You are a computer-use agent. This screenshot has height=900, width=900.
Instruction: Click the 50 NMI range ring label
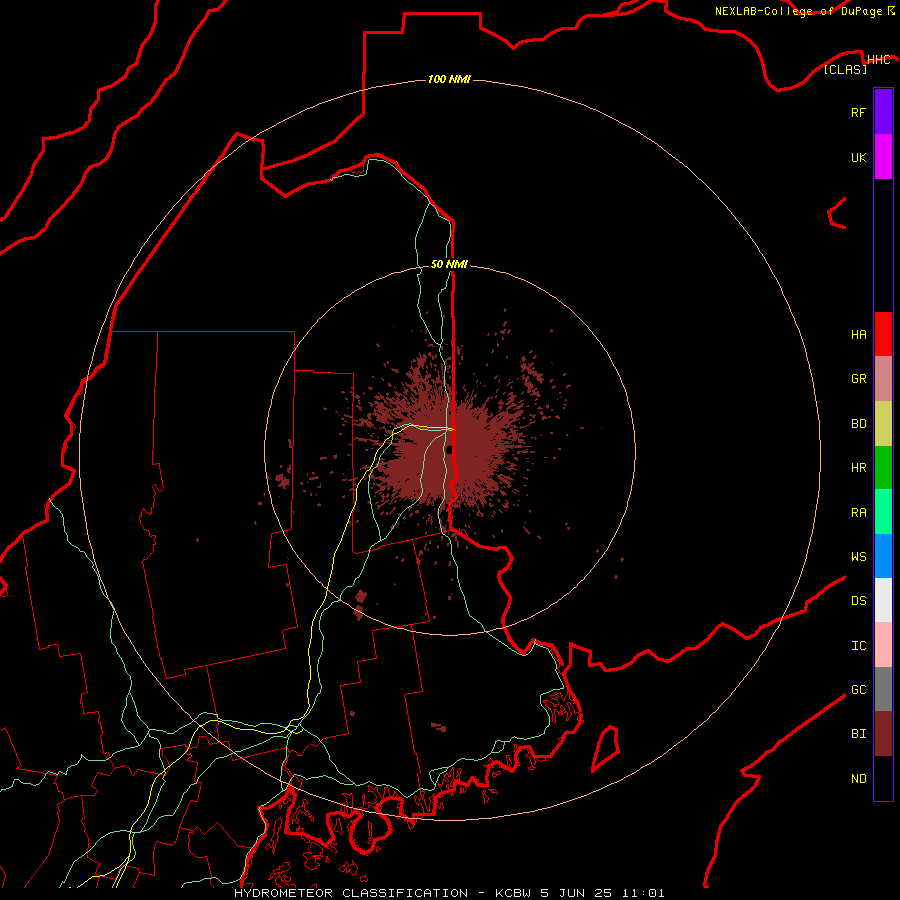click(449, 264)
